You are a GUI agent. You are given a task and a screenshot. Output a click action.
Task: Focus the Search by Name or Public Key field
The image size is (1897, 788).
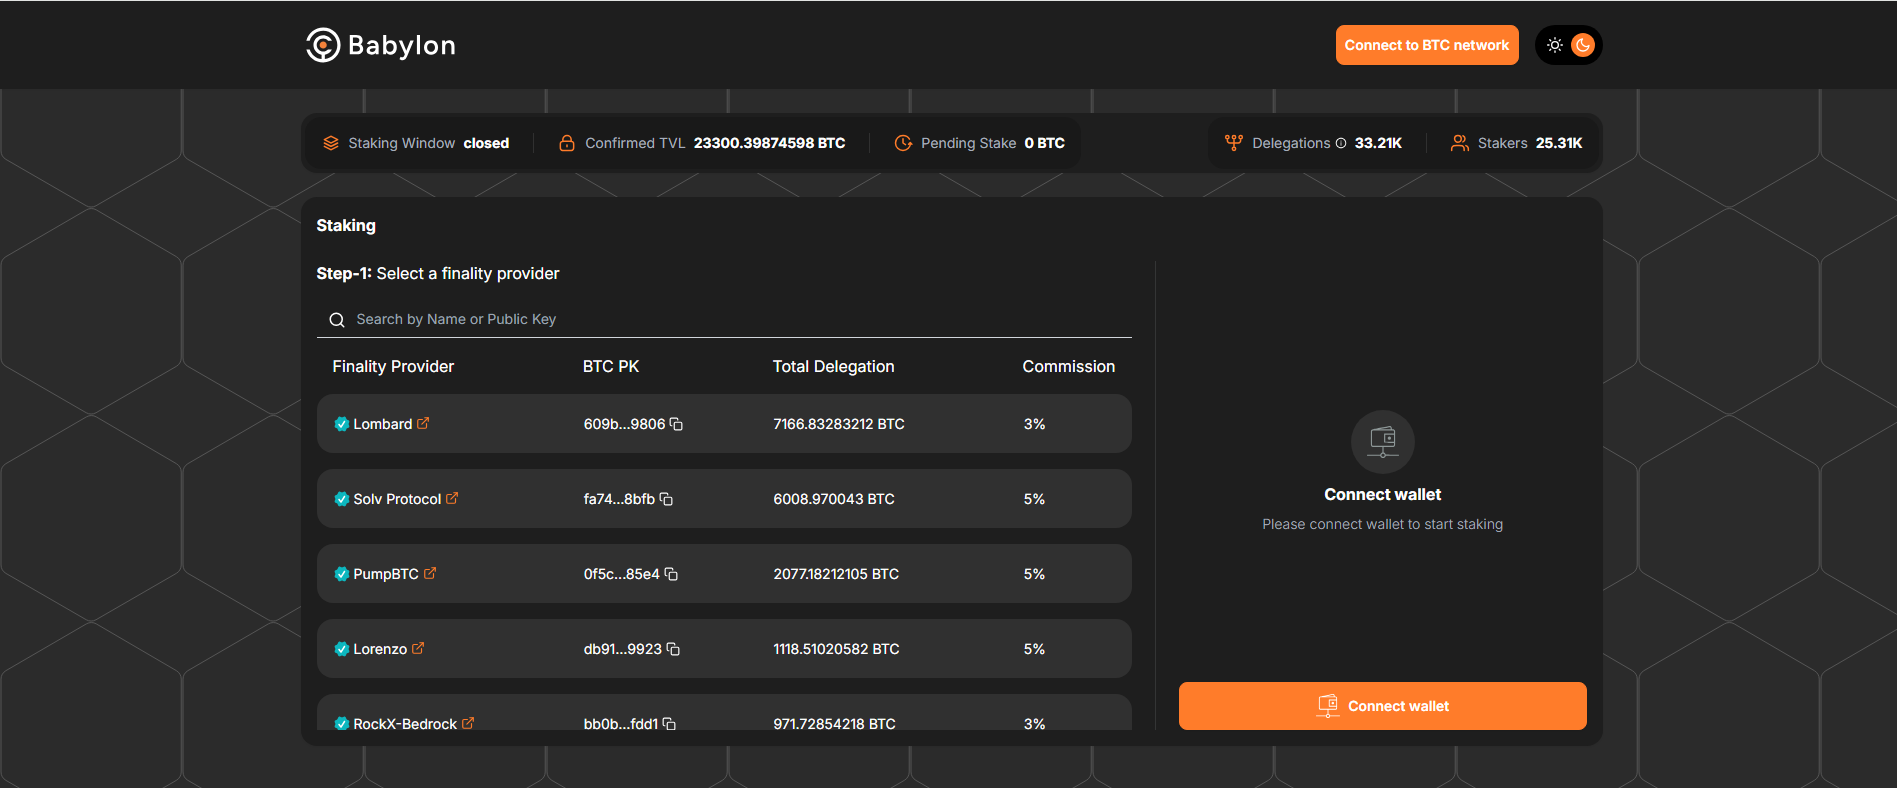[724, 319]
